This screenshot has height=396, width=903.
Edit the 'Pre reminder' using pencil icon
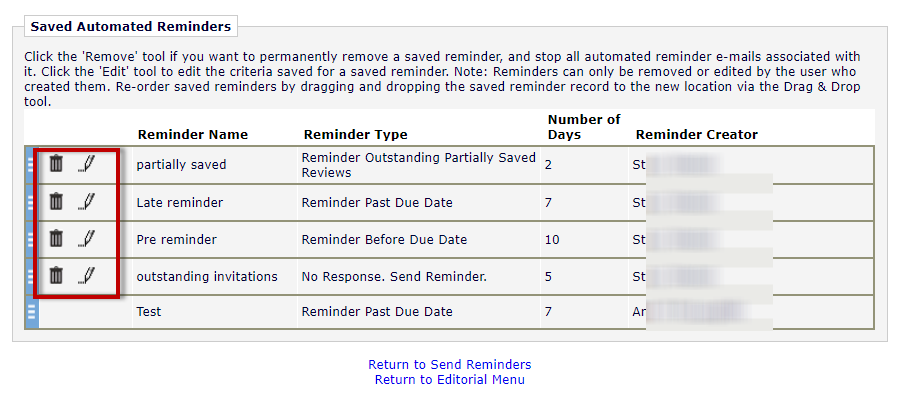[86, 238]
